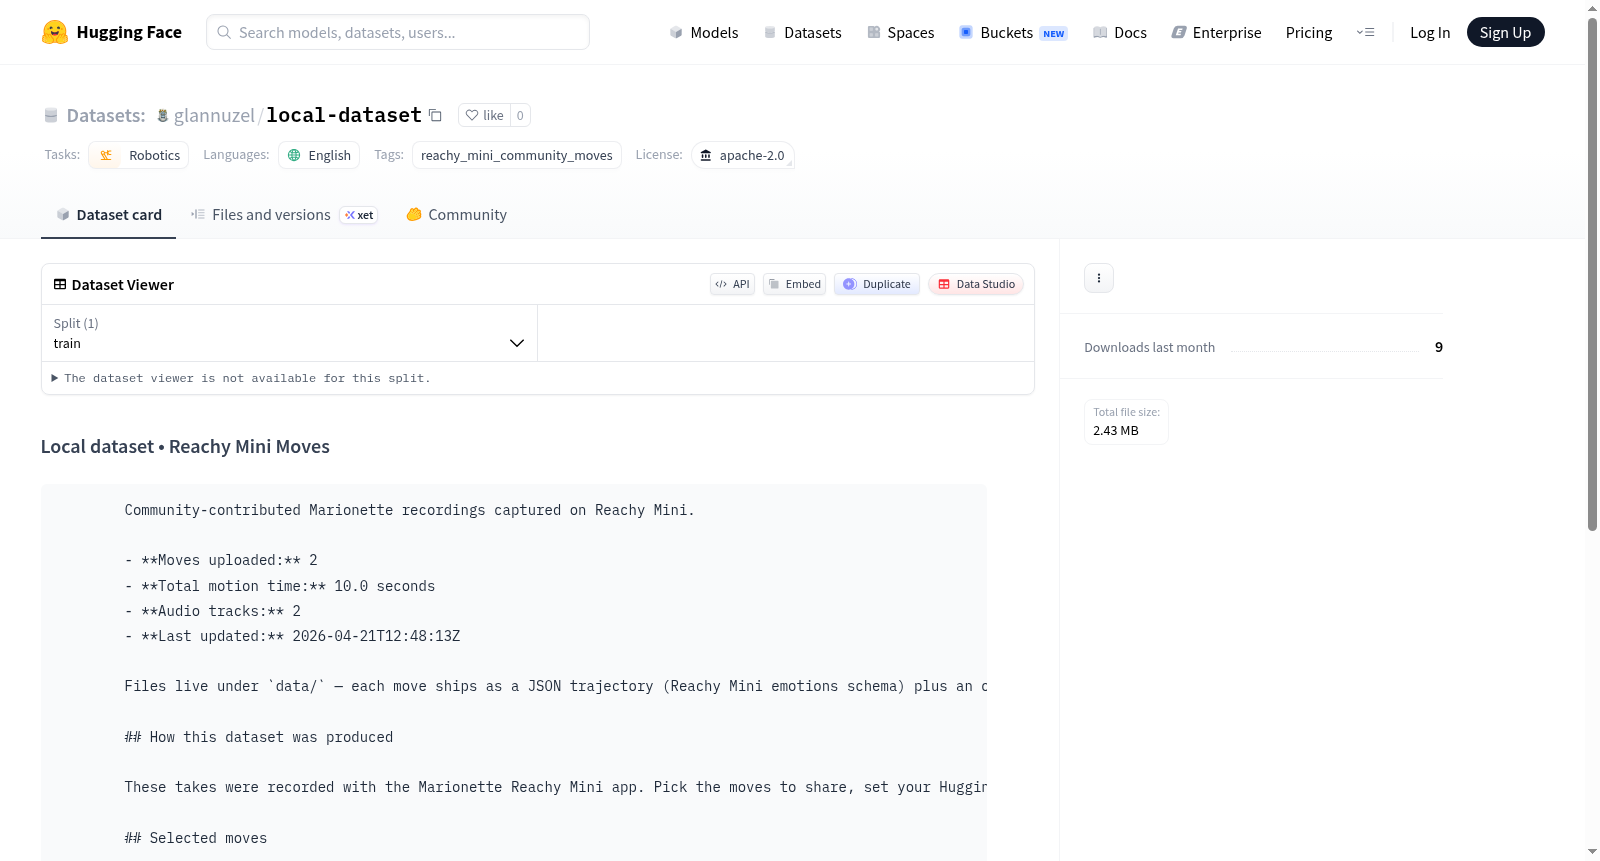
Task: Click the API button in Dataset Viewer
Action: 732,284
